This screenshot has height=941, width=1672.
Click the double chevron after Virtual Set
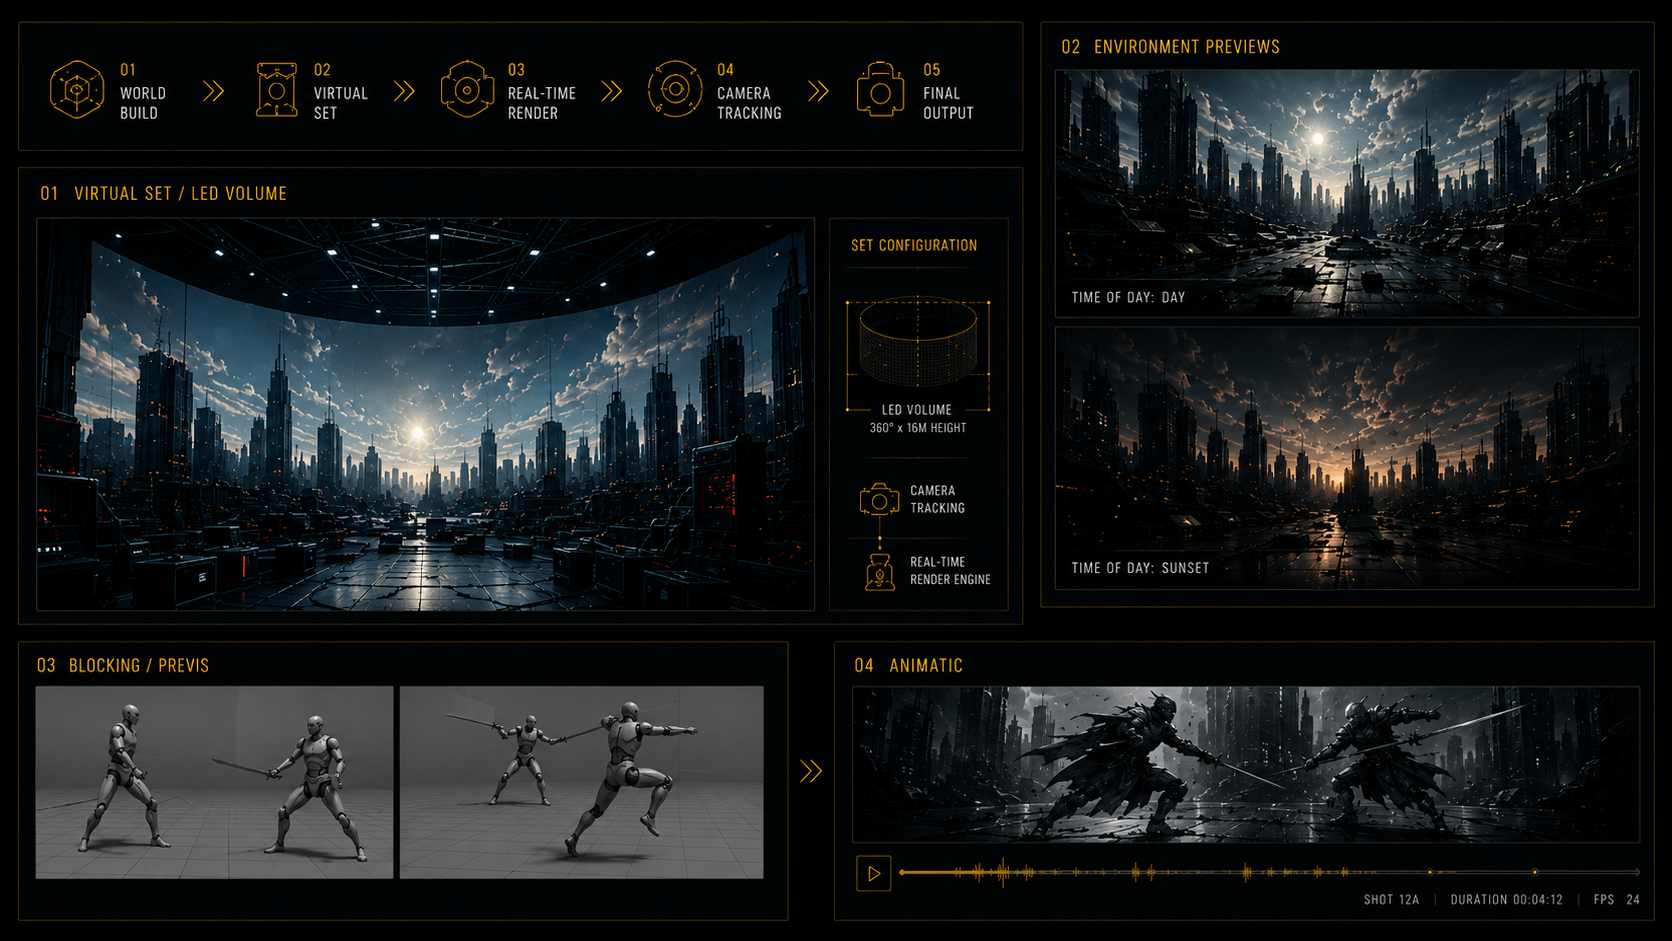(404, 92)
